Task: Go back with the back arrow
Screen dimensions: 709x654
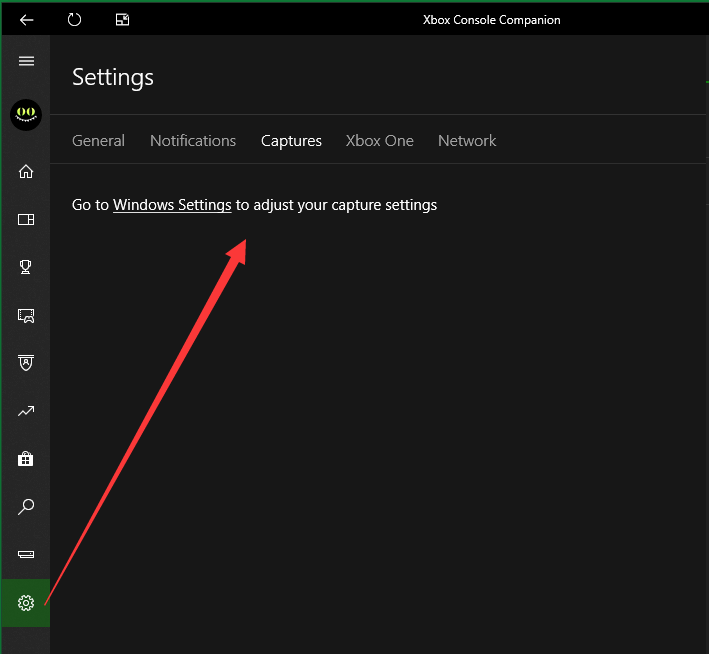Action: (x=26, y=20)
